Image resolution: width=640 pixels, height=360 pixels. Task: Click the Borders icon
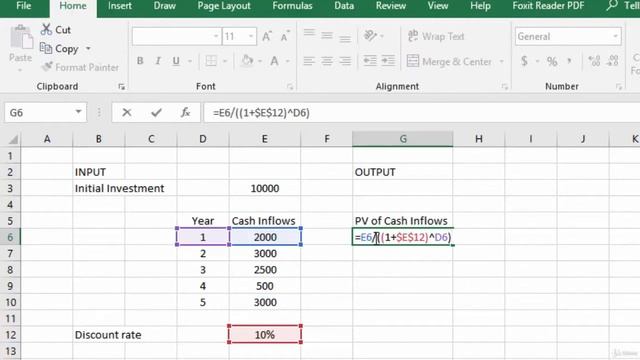pos(211,61)
